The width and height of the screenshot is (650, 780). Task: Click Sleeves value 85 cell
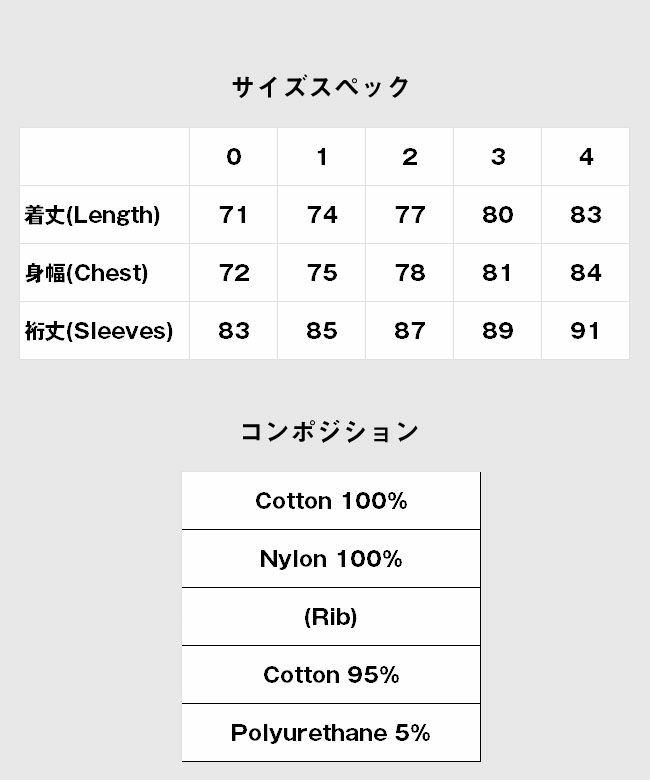point(321,331)
